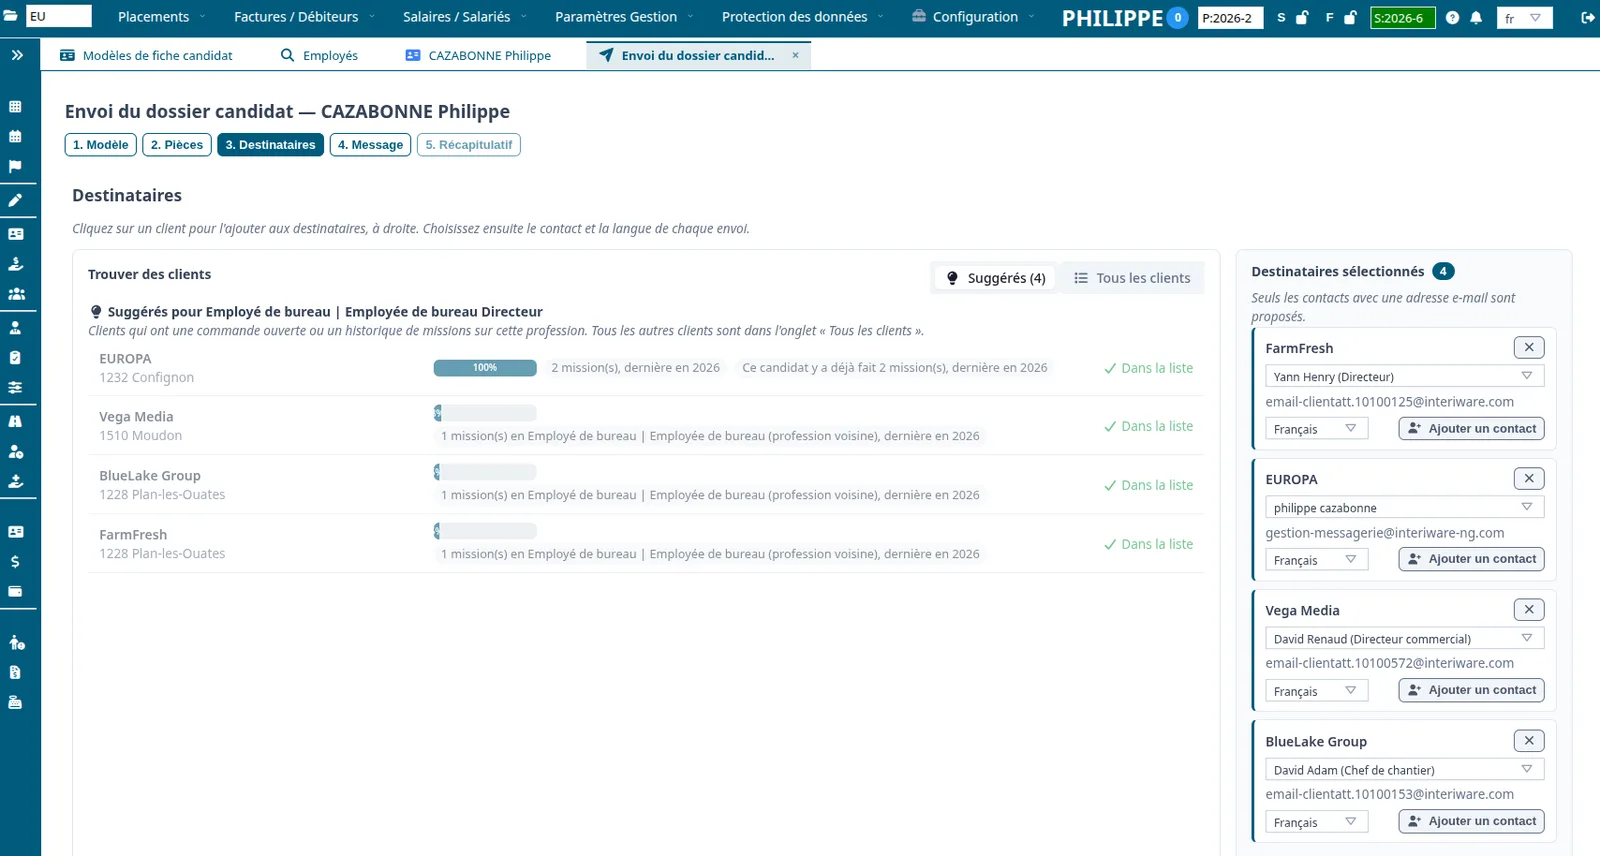Click the logout icon in the top bar
The height and width of the screenshot is (856, 1600).
tap(1587, 18)
